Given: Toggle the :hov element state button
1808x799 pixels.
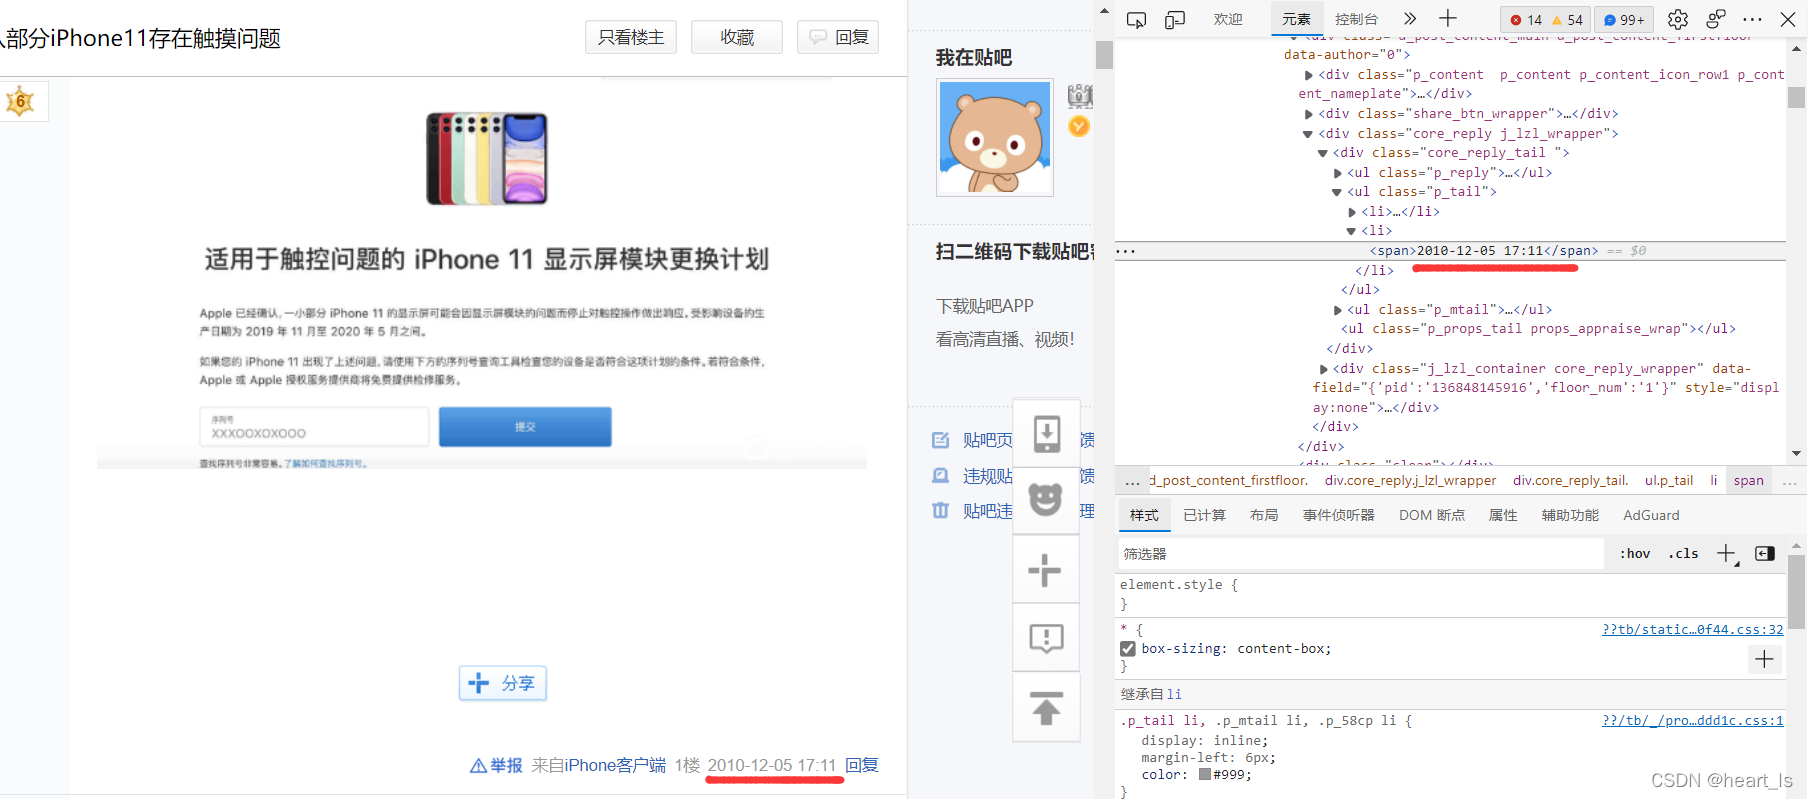Looking at the screenshot, I should (x=1635, y=553).
